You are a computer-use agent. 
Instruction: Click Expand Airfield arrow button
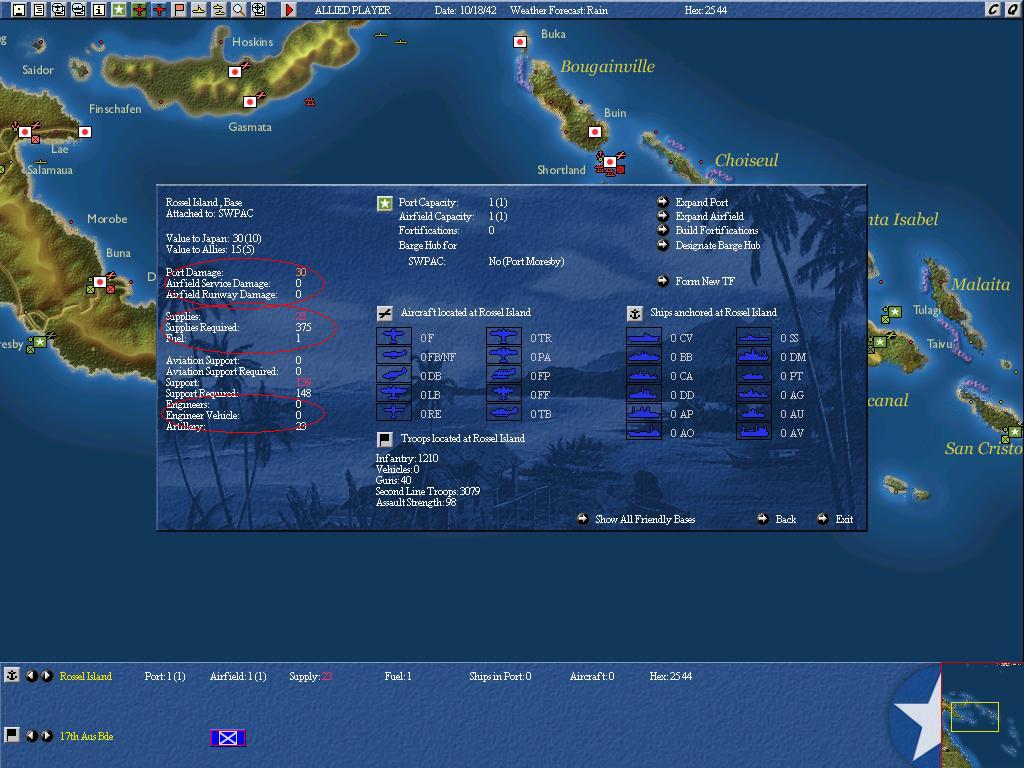[x=663, y=216]
